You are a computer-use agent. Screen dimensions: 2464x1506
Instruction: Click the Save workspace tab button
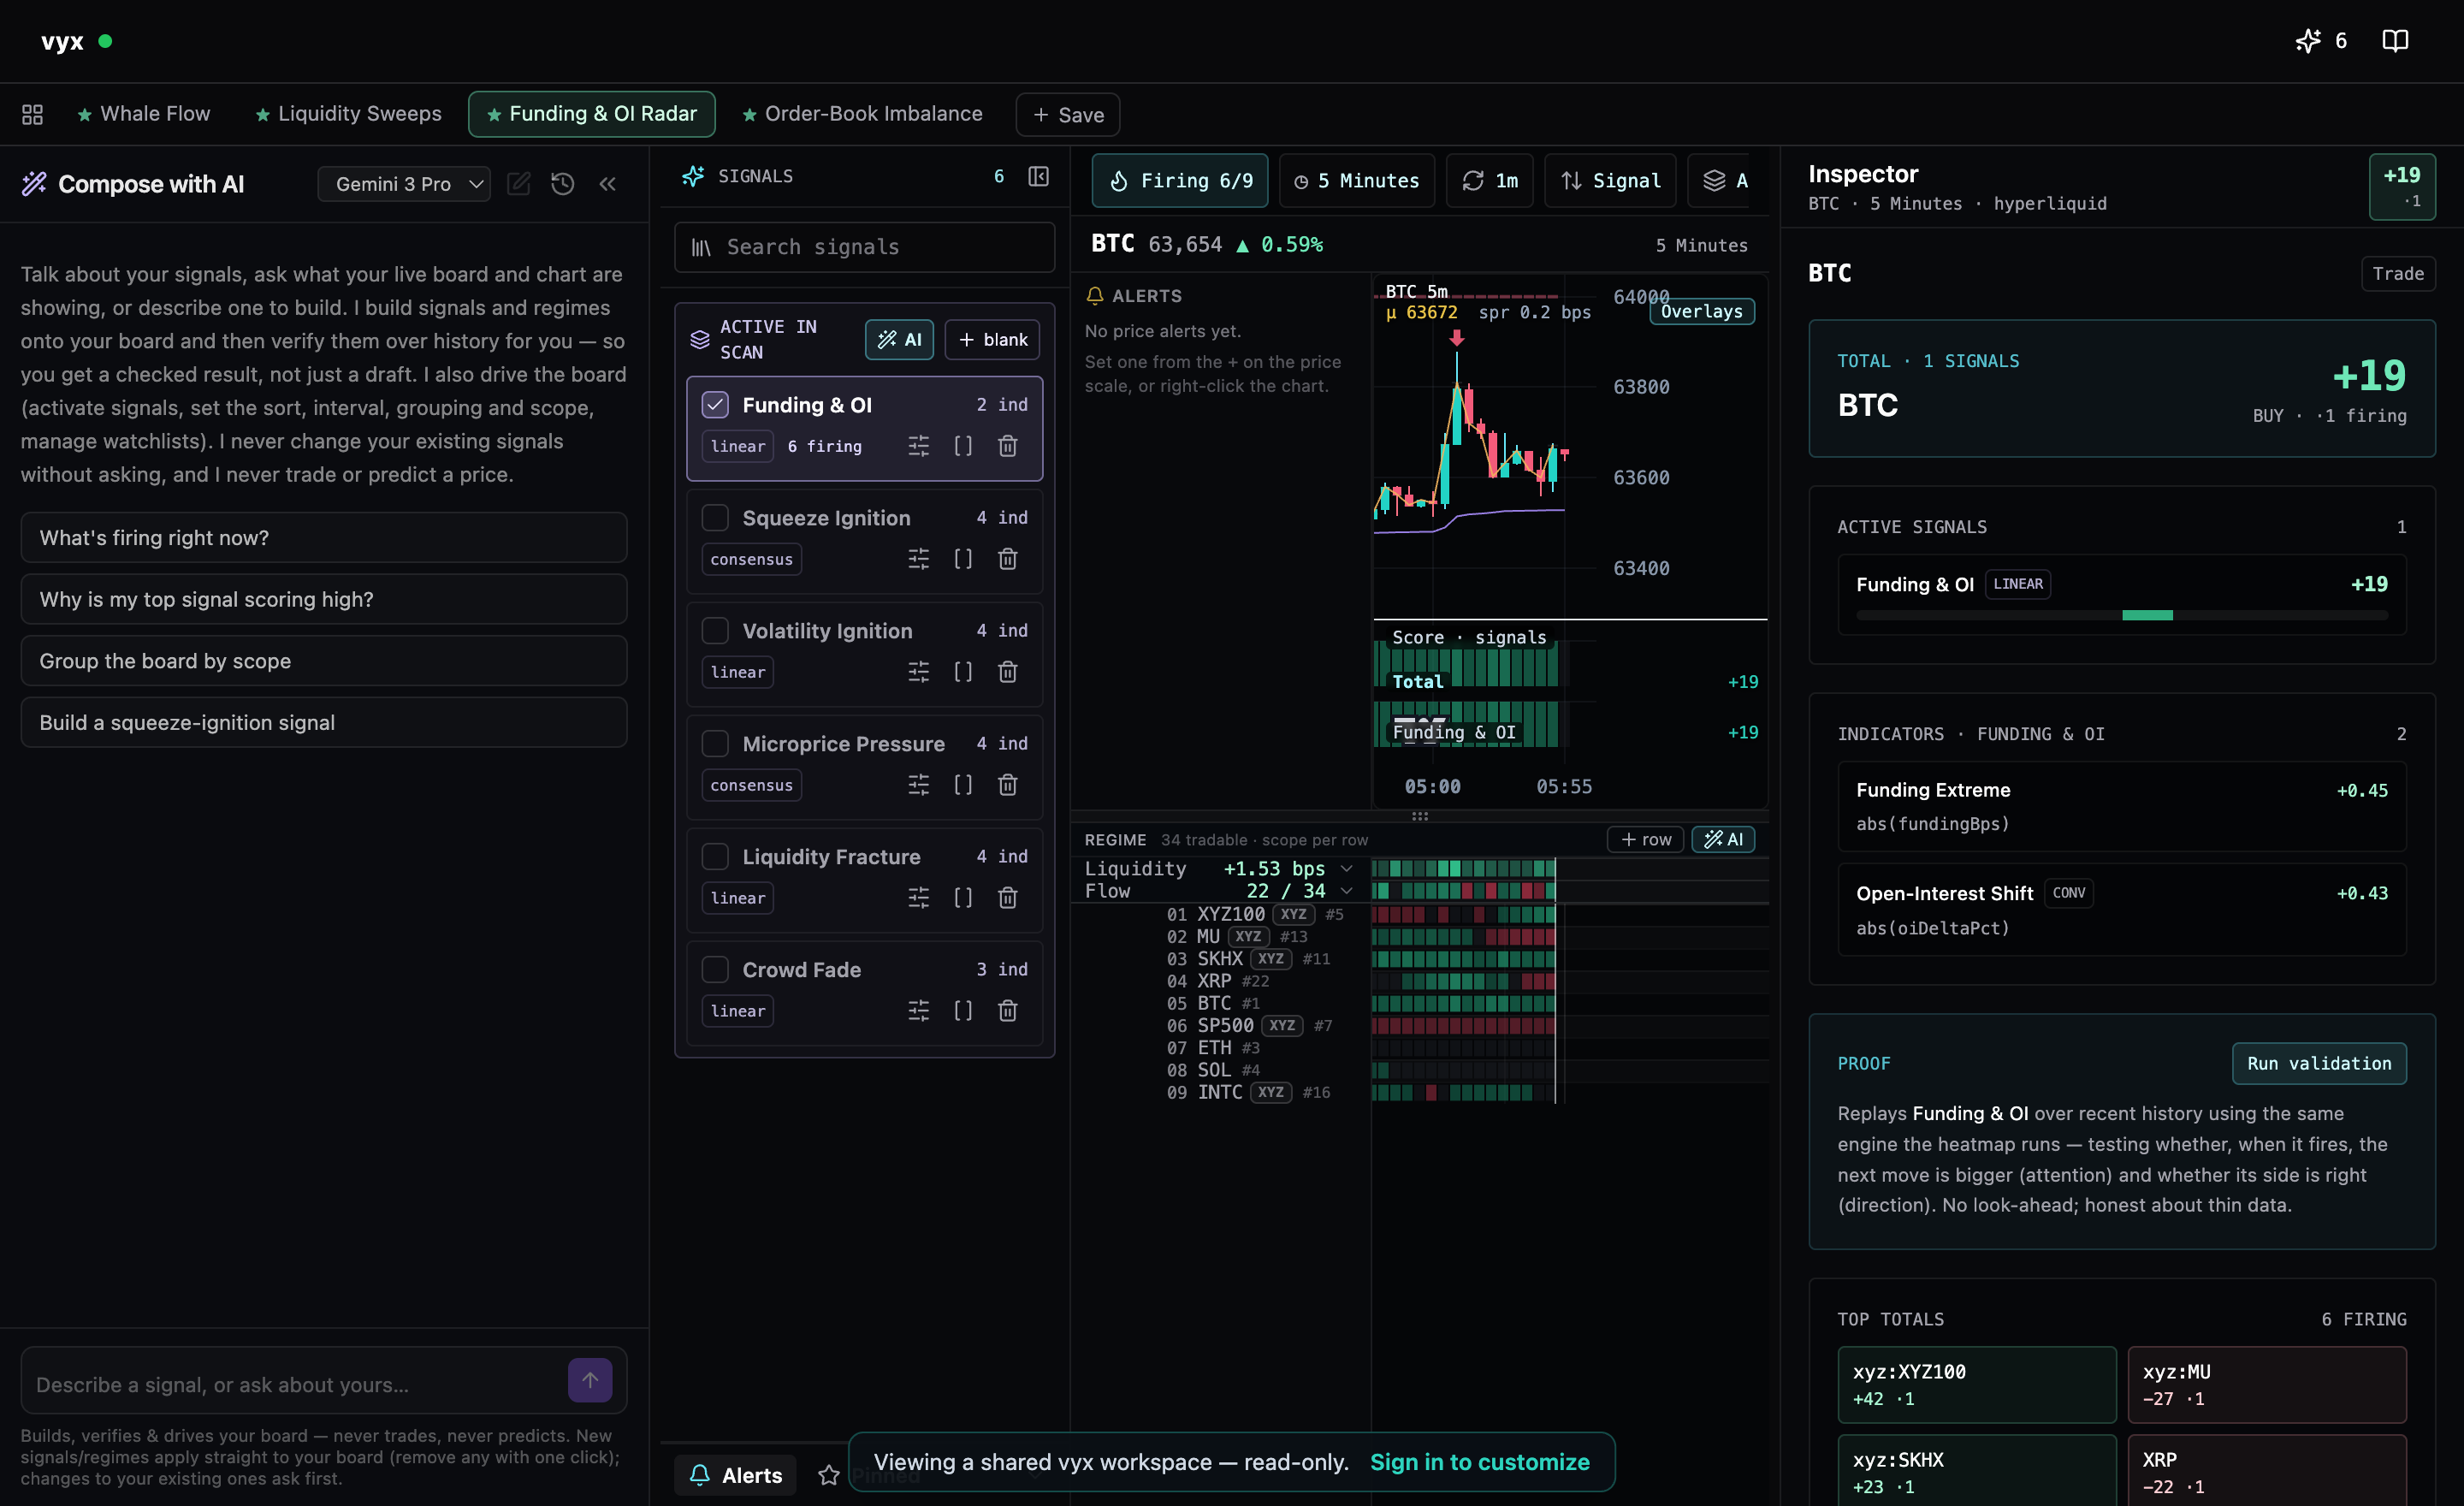pyautogui.click(x=1068, y=115)
